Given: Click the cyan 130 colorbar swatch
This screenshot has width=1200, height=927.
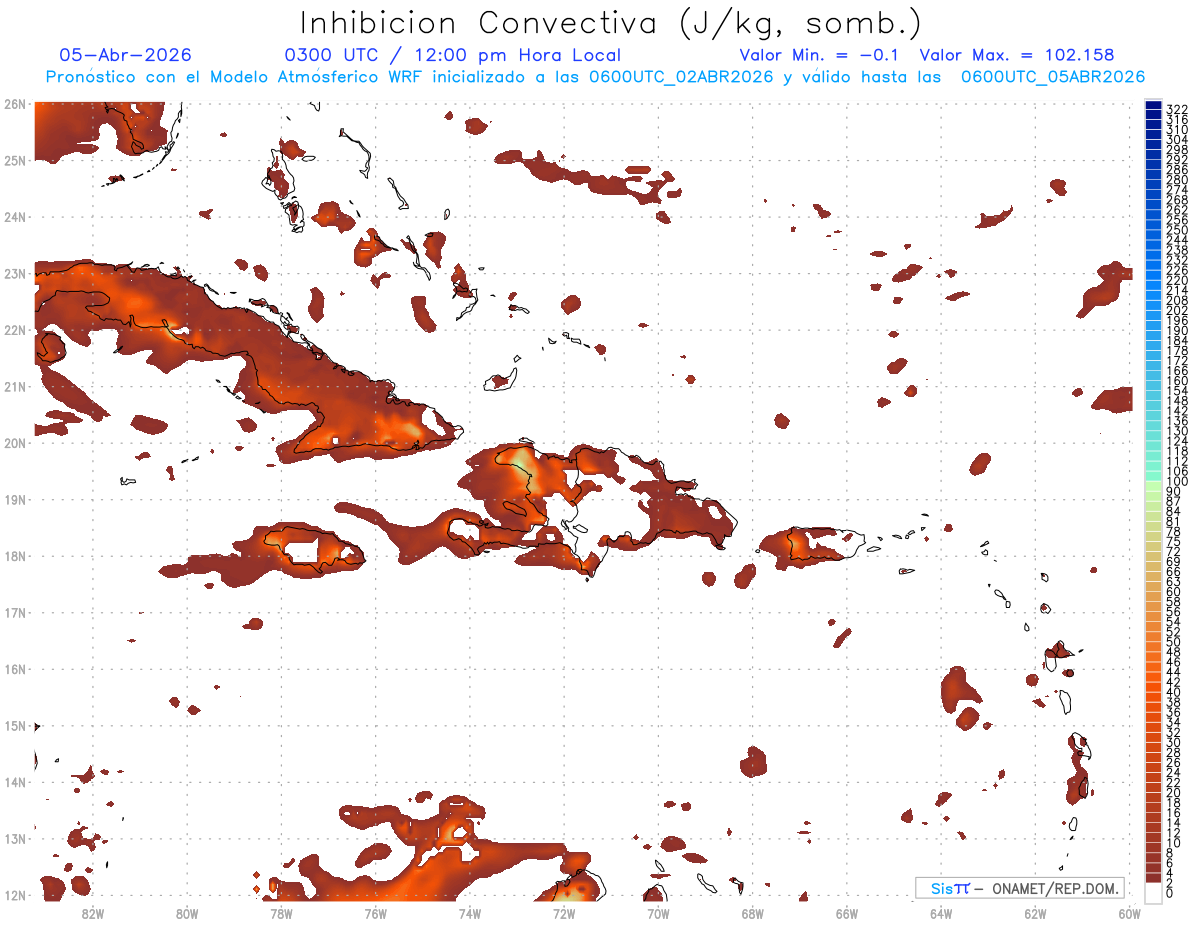Looking at the screenshot, I should 1153,431.
